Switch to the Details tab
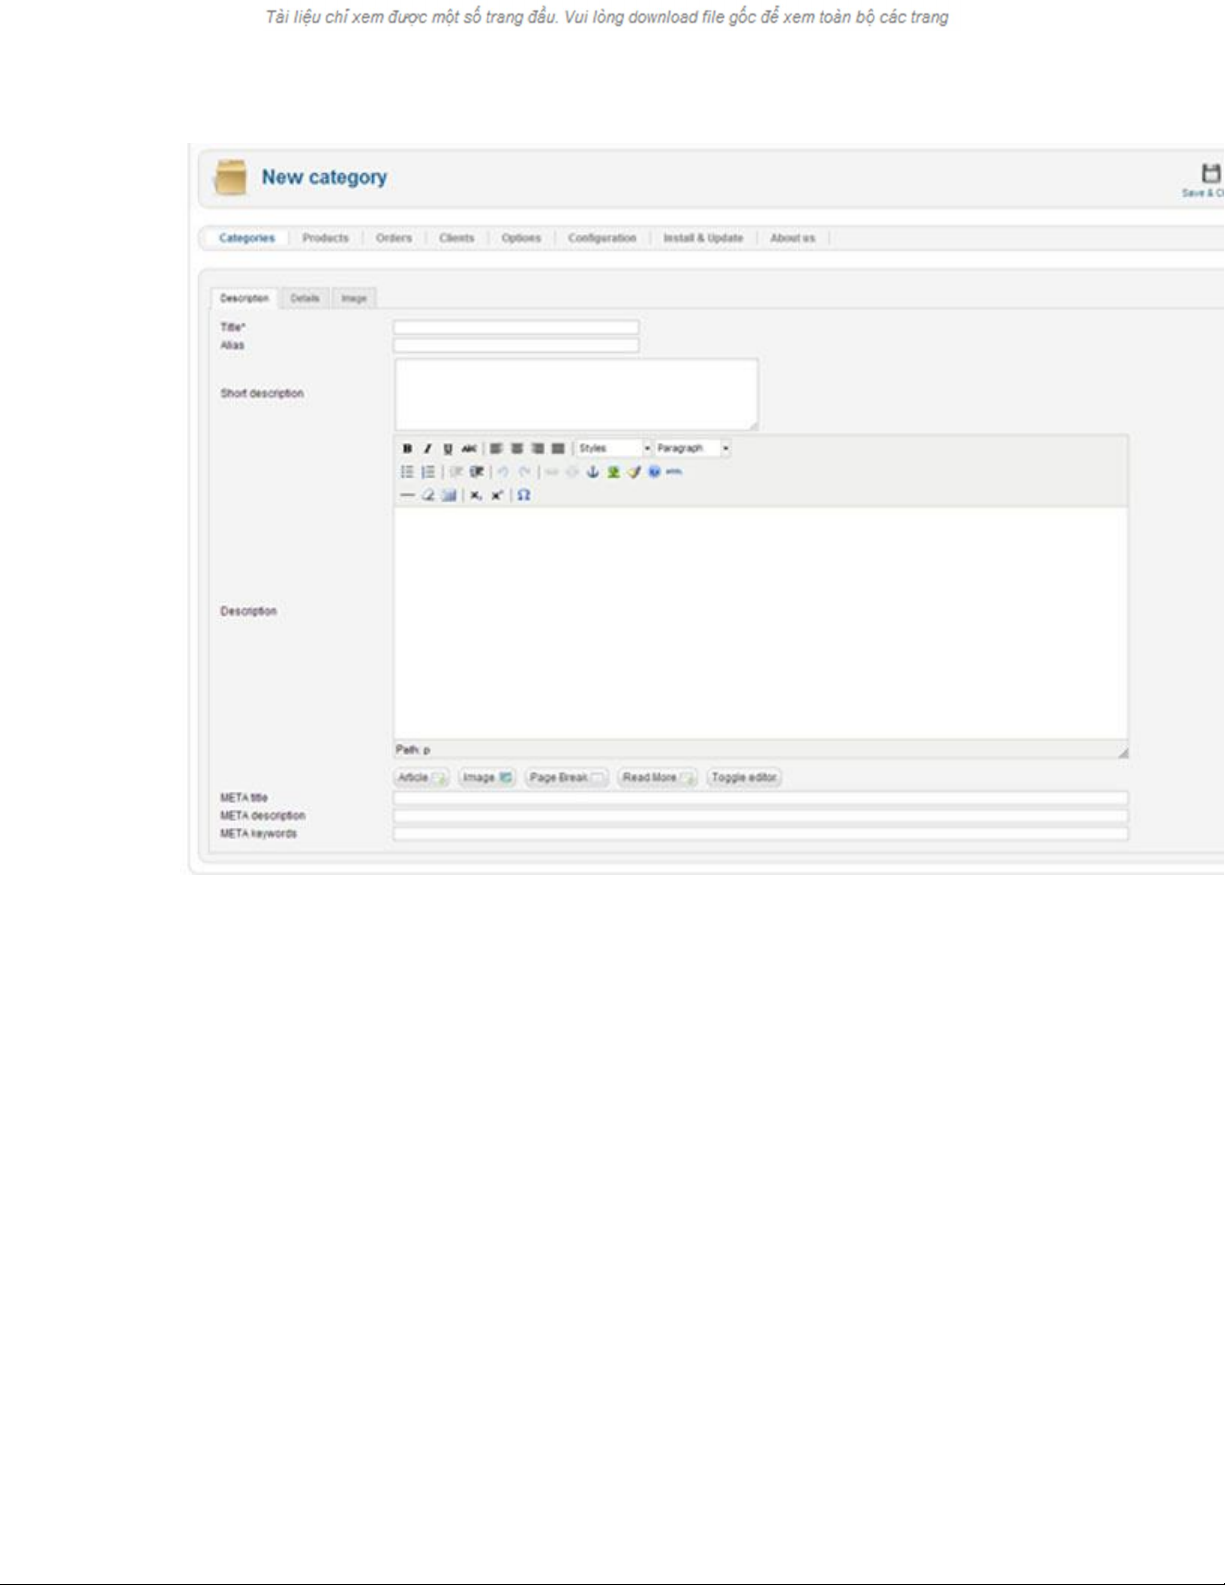 click(305, 299)
